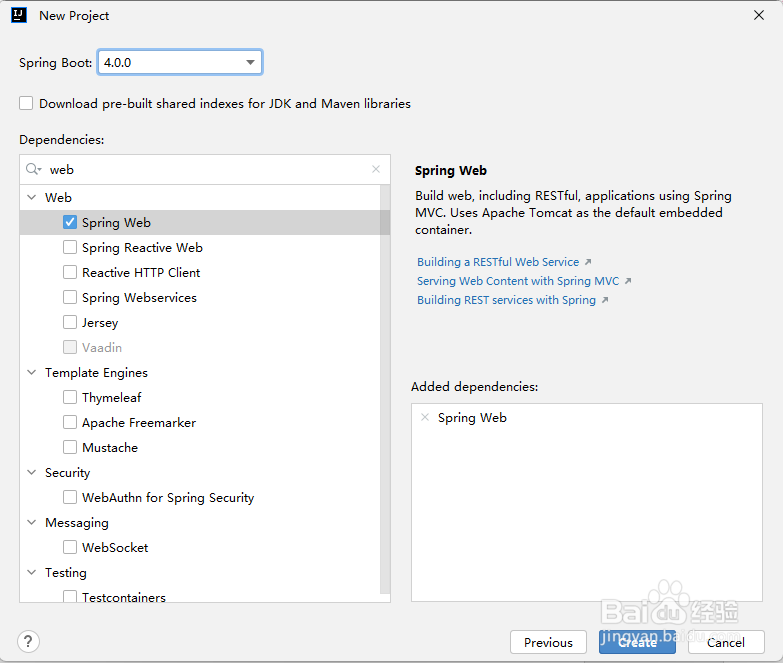Collapse the Security category
The height and width of the screenshot is (663, 783).
(32, 473)
